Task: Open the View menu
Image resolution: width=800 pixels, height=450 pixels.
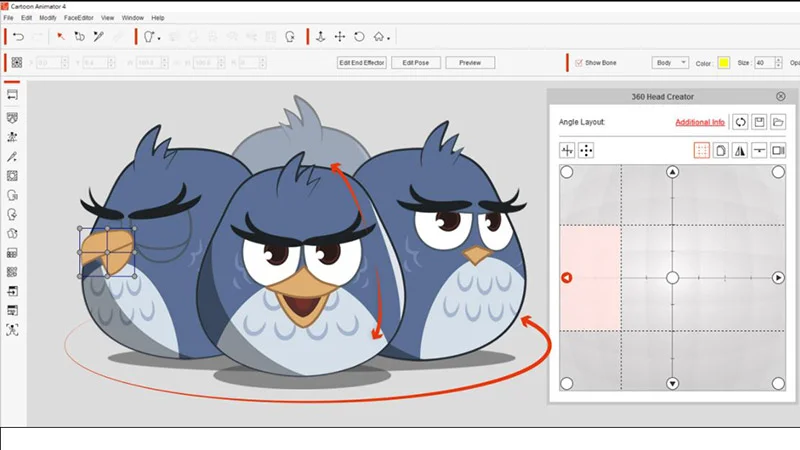Action: tap(107, 18)
